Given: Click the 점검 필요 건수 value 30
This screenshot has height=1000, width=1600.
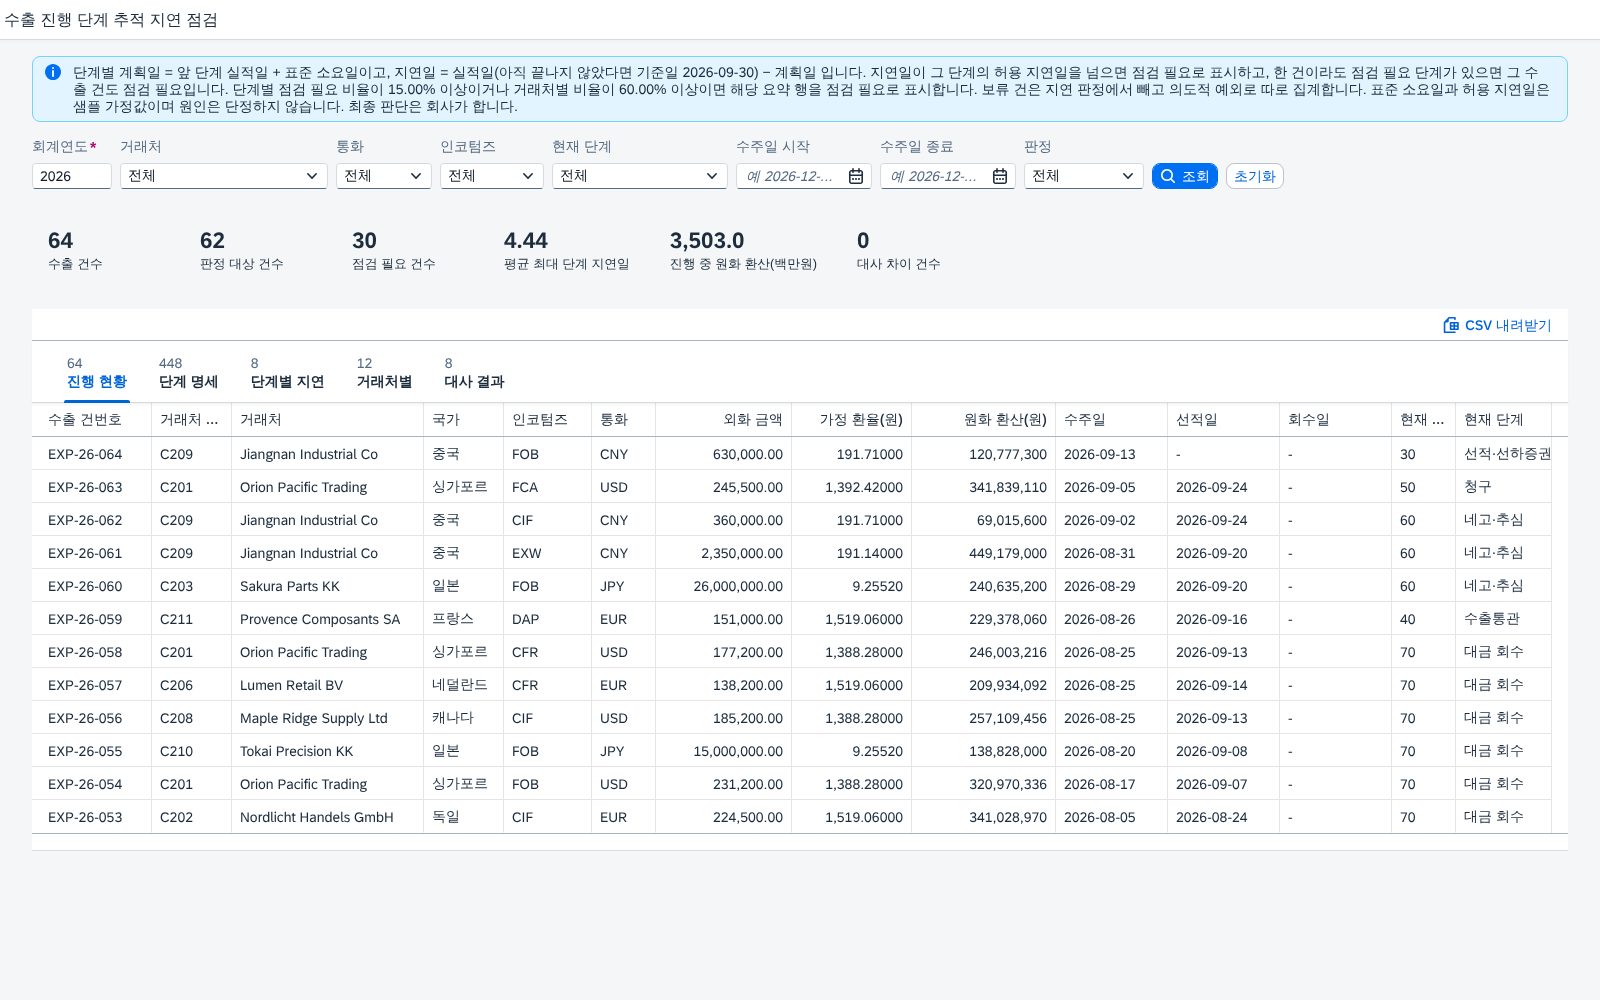Looking at the screenshot, I should tap(364, 241).
